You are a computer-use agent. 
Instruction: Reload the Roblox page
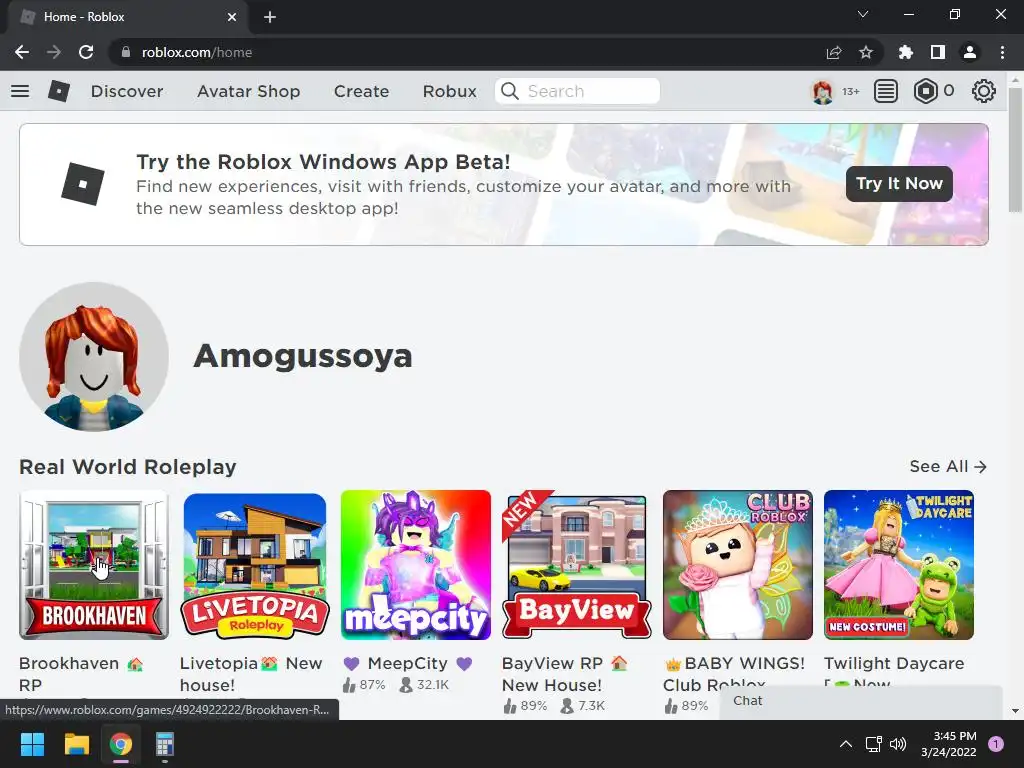86,52
